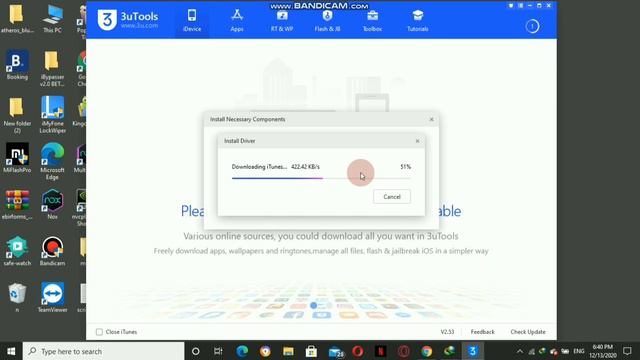
Task: Switch to the Apps tab
Action: 237,20
